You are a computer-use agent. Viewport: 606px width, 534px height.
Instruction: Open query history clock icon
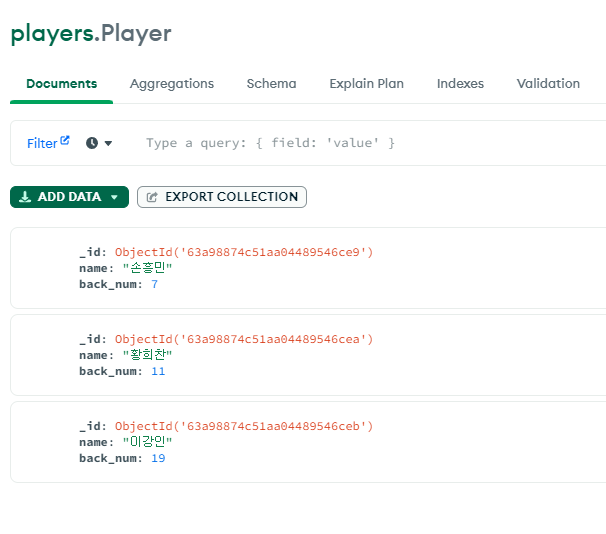(92, 143)
